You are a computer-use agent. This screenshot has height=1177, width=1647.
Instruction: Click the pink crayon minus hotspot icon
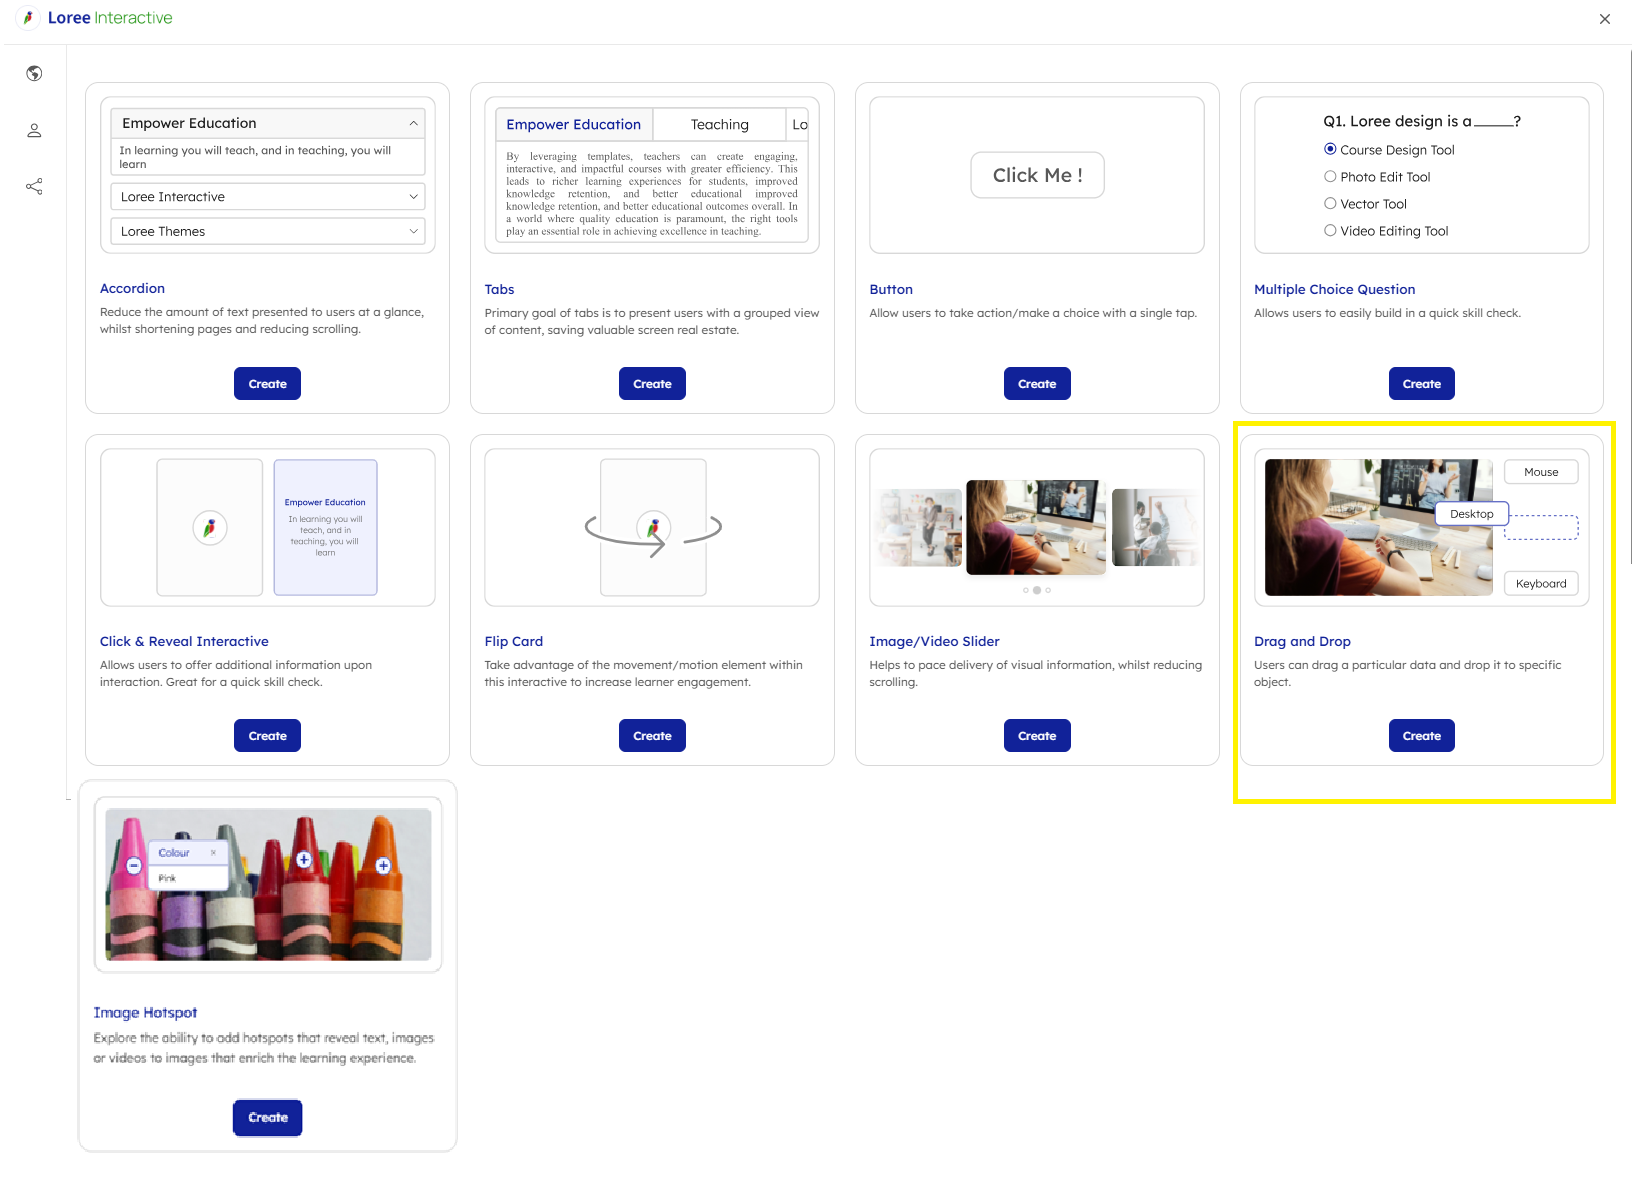[x=133, y=865]
